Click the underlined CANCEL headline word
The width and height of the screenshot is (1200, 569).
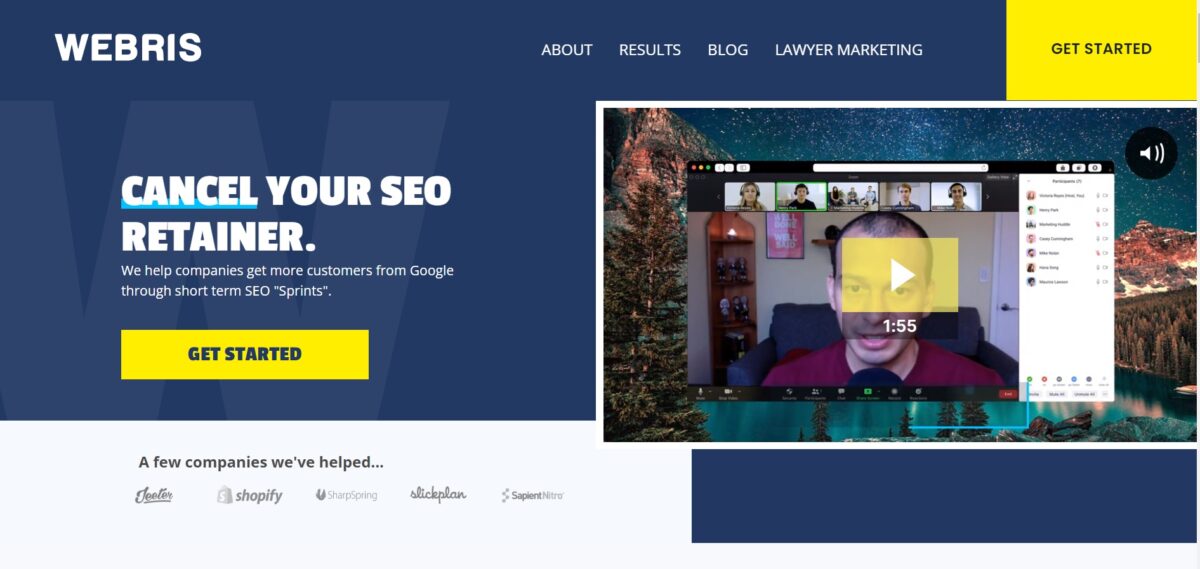(x=189, y=190)
